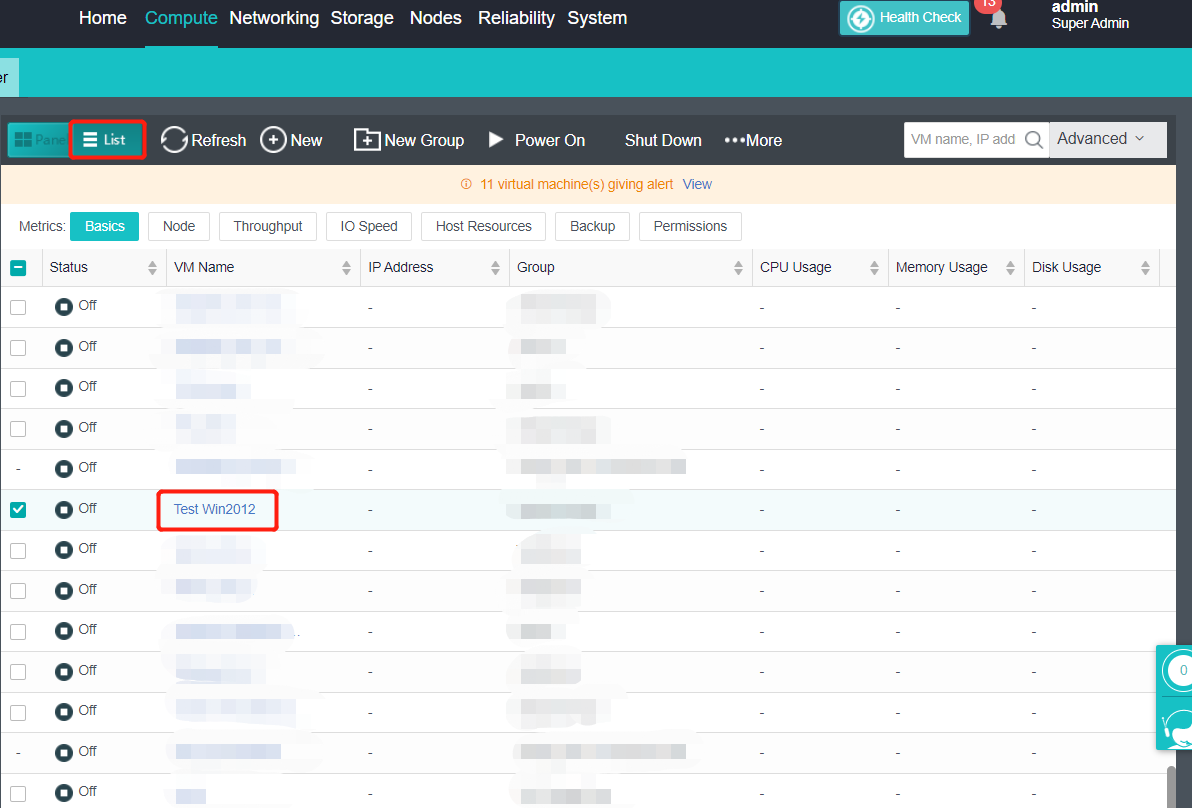Image resolution: width=1192 pixels, height=808 pixels.
Task: Click the Refresh icon in toolbar
Action: click(x=174, y=140)
